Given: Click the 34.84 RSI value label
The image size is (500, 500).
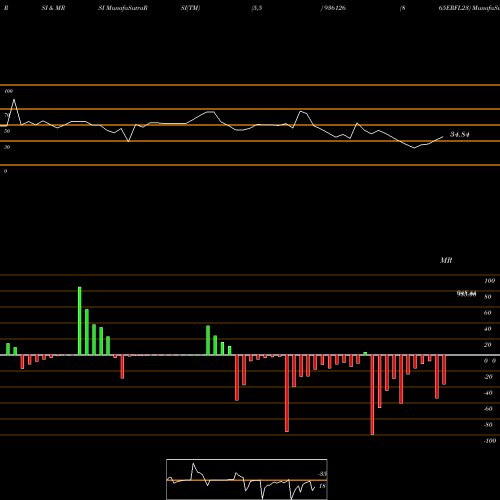Looking at the screenshot, I should 460,134.
